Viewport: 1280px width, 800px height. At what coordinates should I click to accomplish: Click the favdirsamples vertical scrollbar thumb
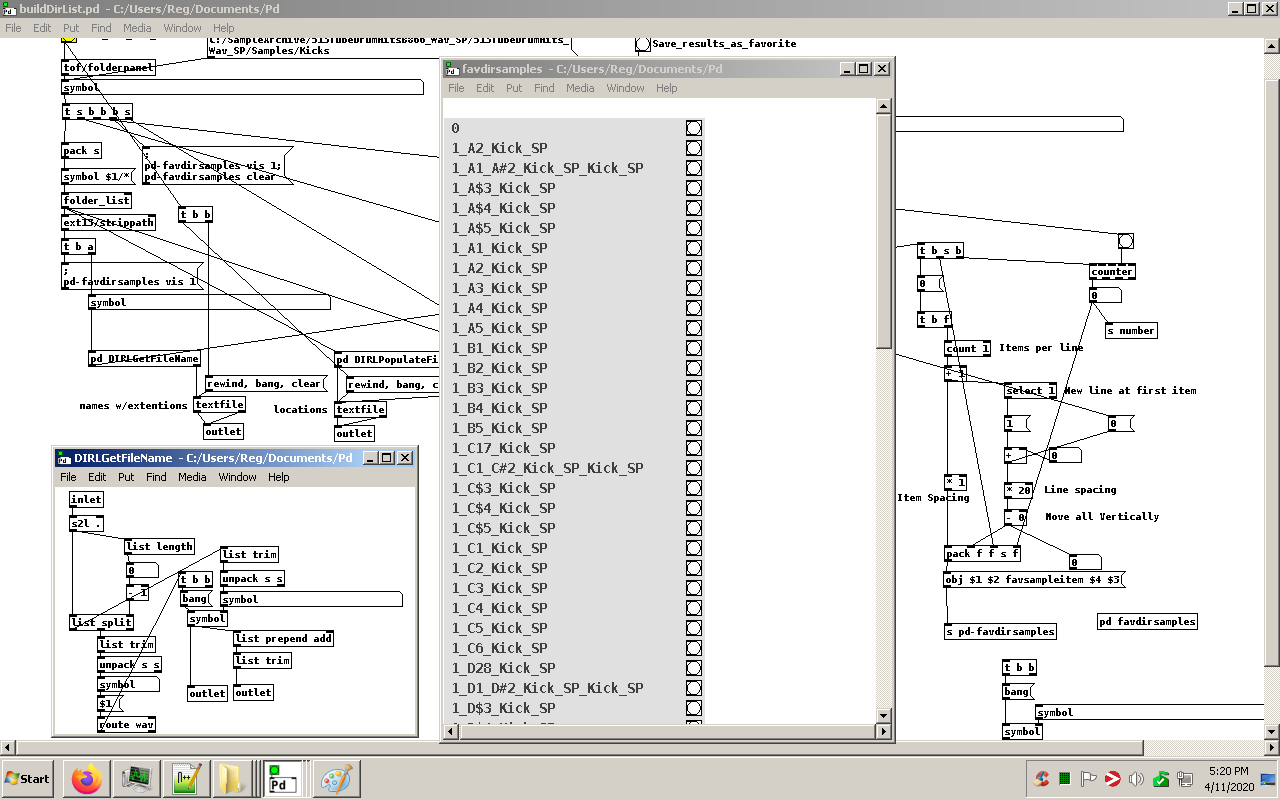(x=883, y=230)
